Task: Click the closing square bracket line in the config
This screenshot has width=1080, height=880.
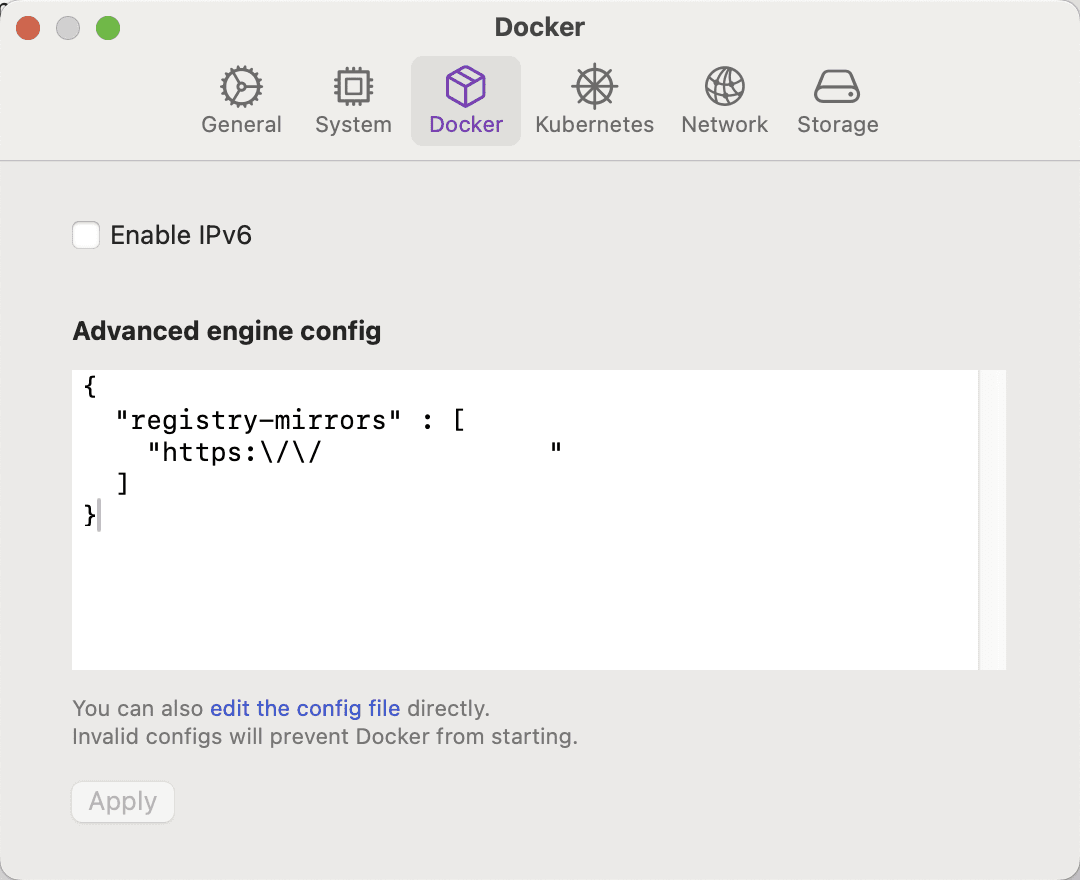Action: pos(123,484)
